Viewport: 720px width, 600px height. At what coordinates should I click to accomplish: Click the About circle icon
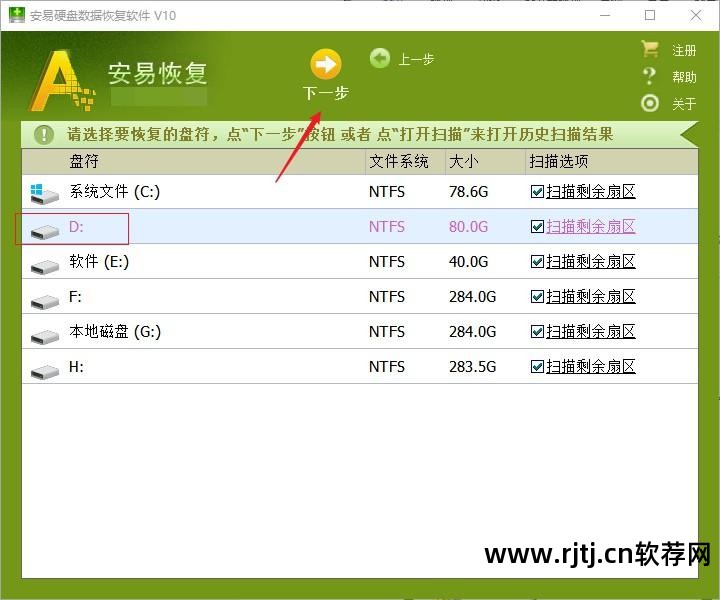pos(650,103)
